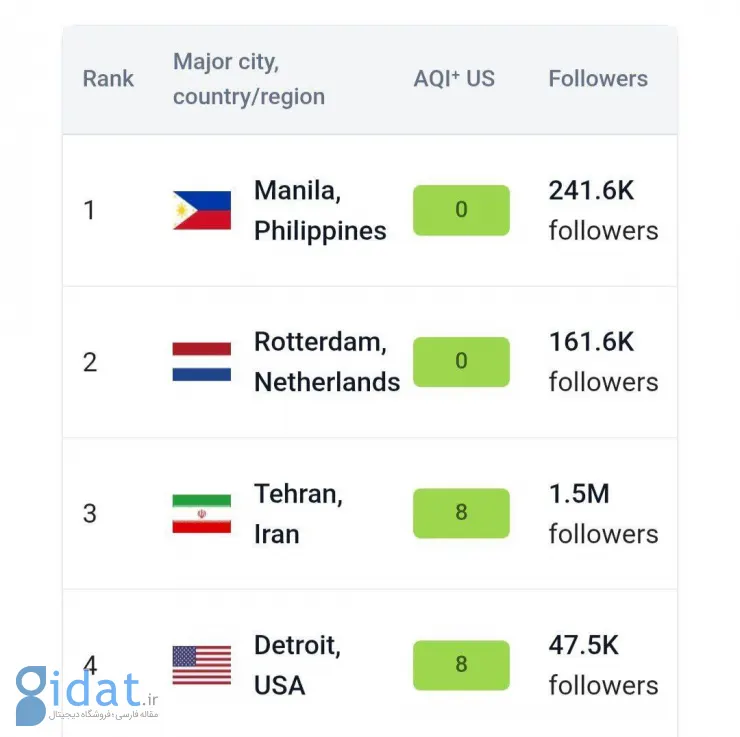Click Detroit's AQI 8 badge
Screen dimensions: 740x737
pos(461,665)
